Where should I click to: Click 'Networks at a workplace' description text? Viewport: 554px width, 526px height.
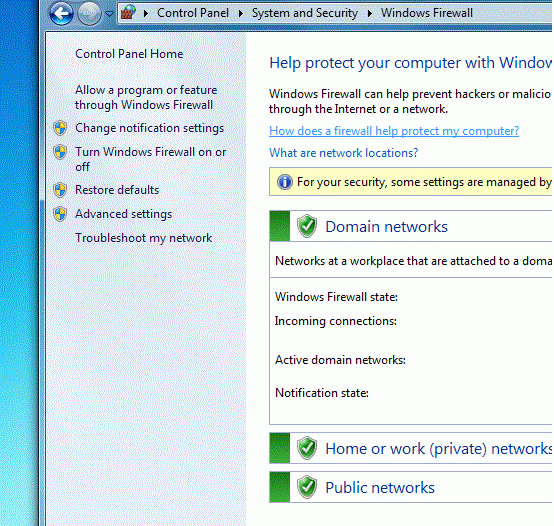point(413,261)
